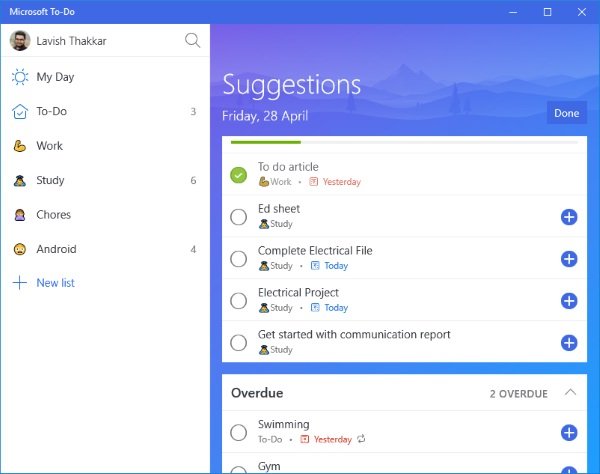Screen dimensions: 600x474
Task: Add communication report task to My Day
Action: click(x=569, y=343)
